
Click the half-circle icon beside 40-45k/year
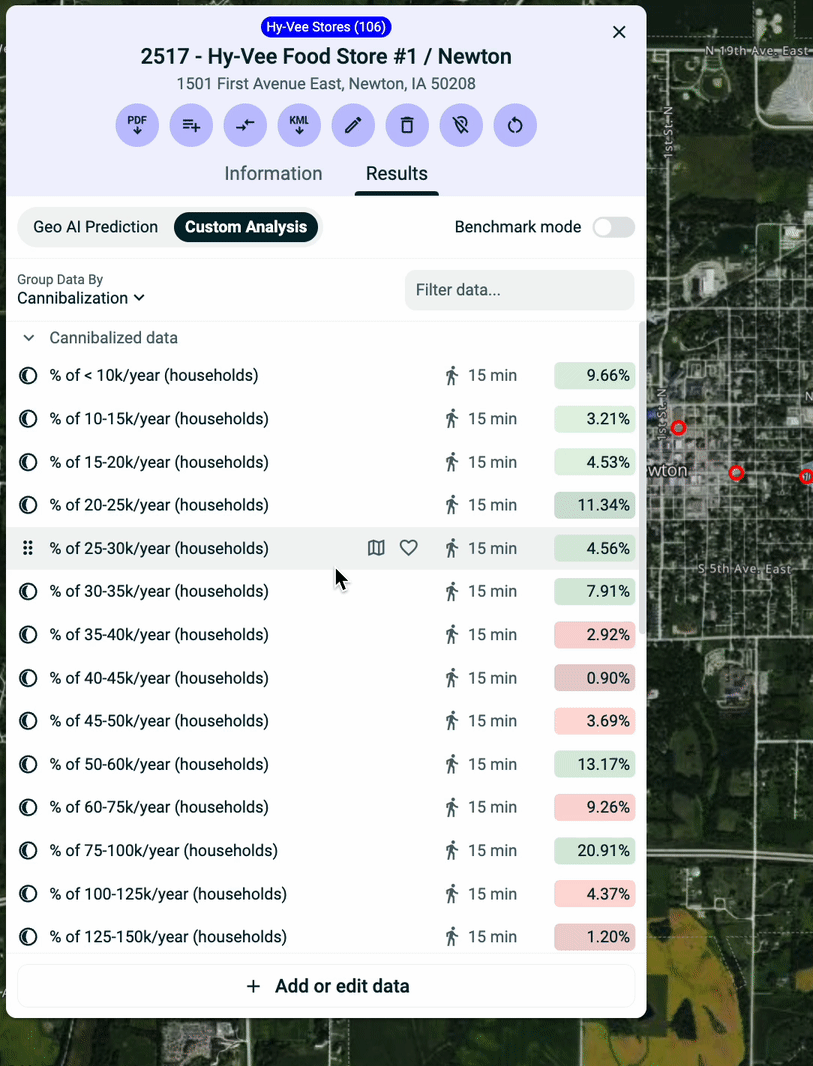pyautogui.click(x=28, y=678)
